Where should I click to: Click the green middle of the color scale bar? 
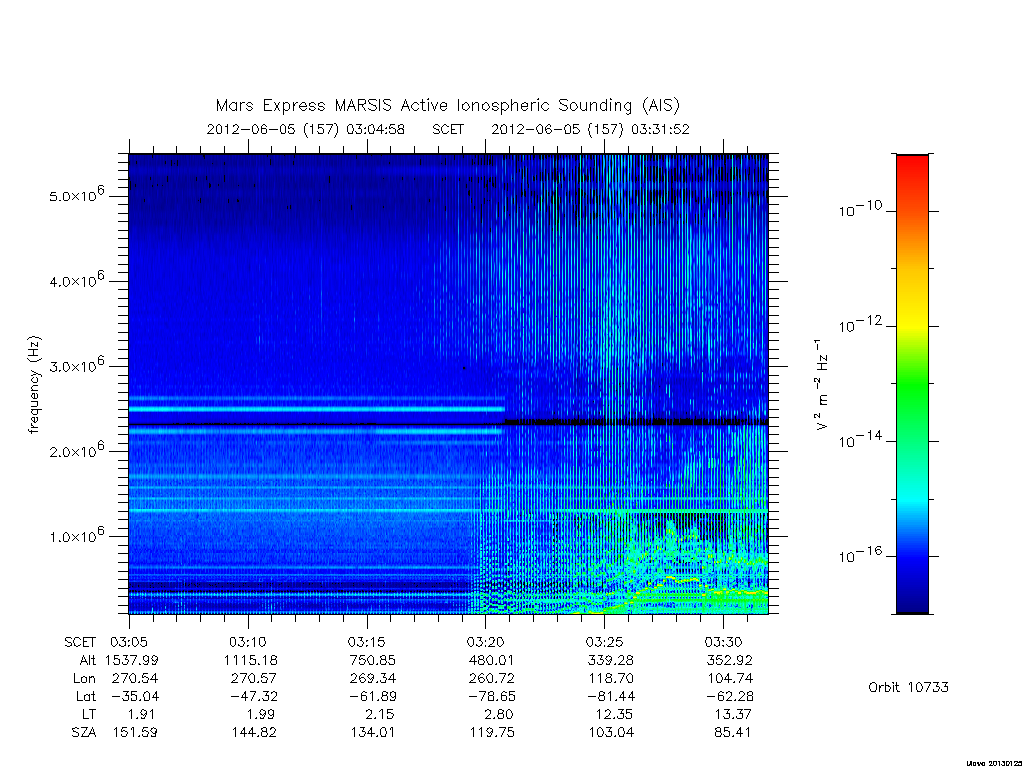pos(912,384)
